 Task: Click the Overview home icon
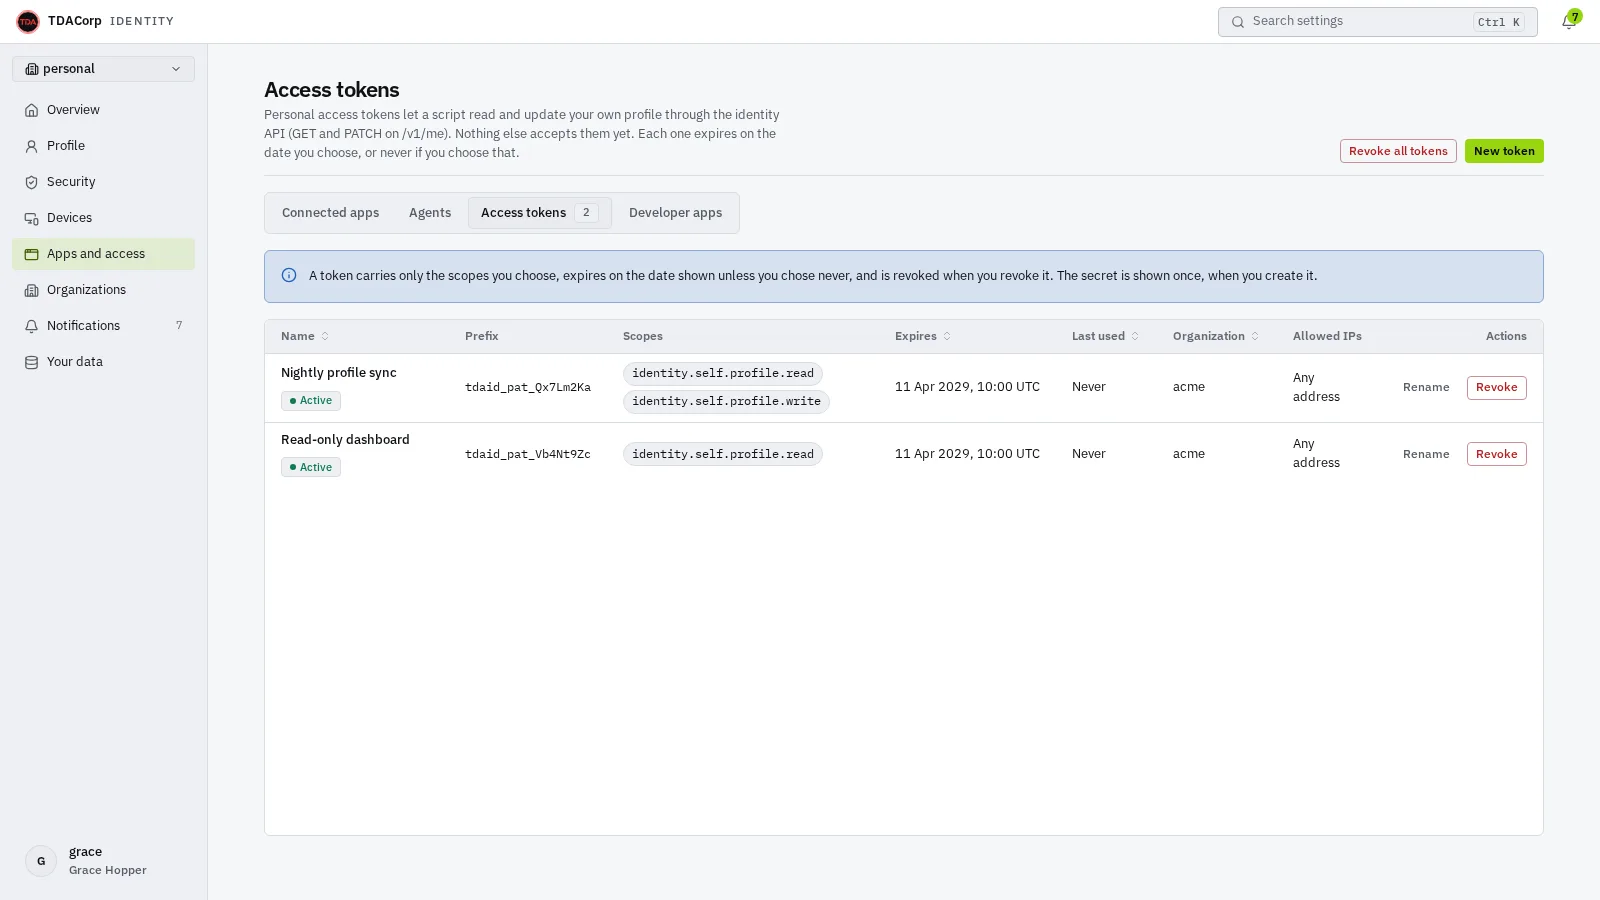click(32, 110)
